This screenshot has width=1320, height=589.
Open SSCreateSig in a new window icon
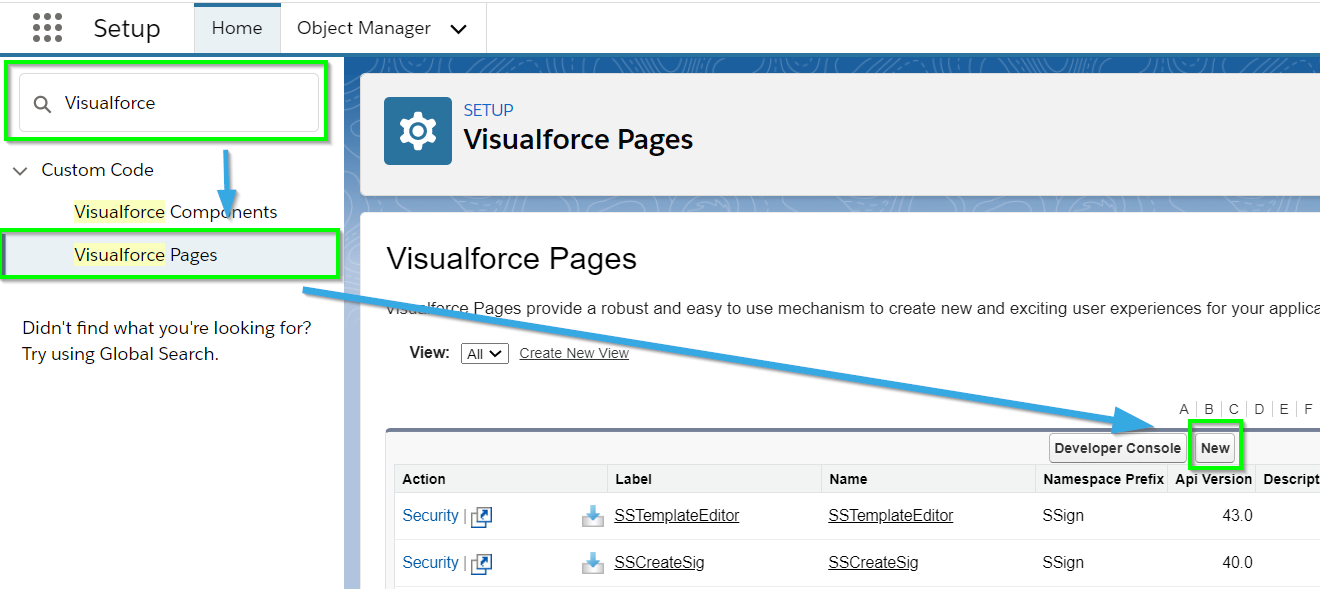(x=481, y=563)
